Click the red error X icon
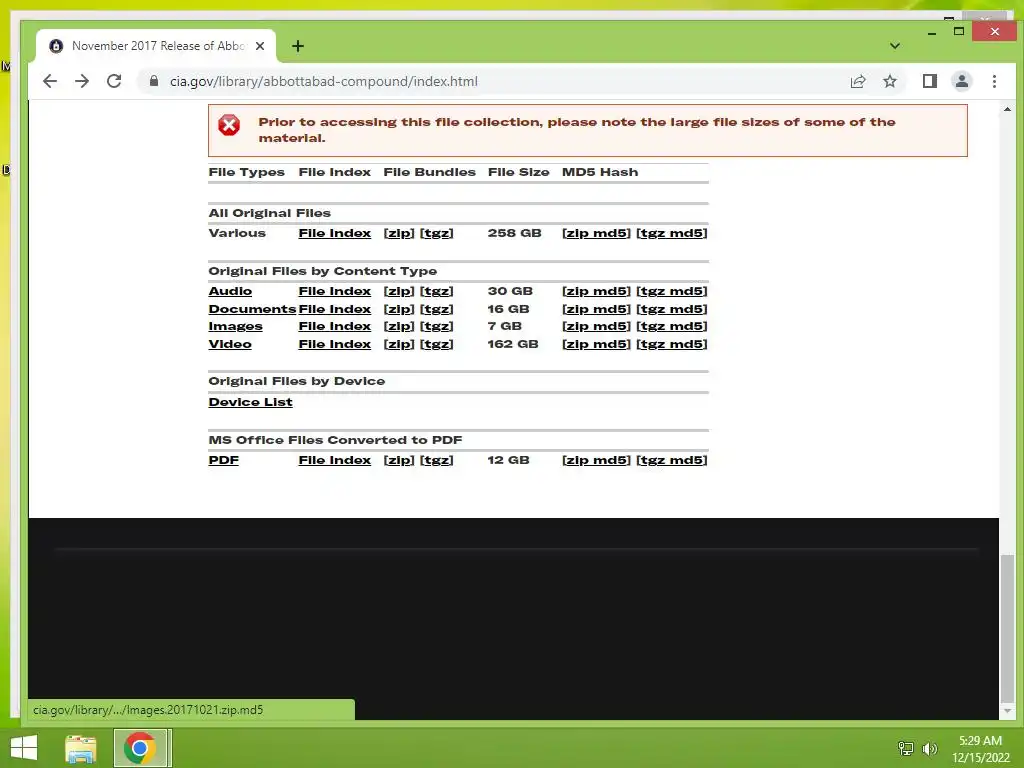The height and width of the screenshot is (768, 1024). click(229, 125)
